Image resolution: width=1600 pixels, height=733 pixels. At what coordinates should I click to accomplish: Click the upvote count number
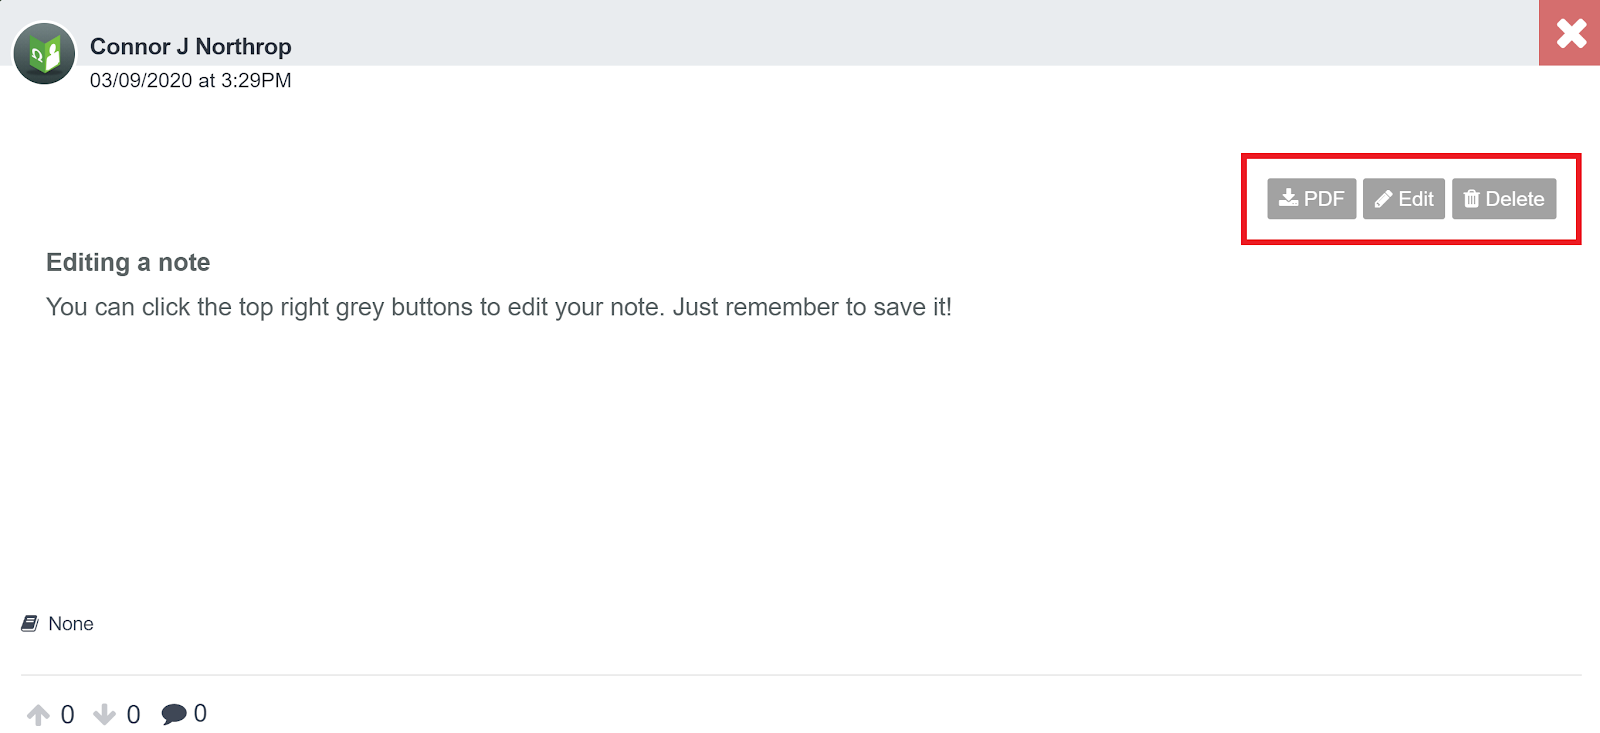67,715
